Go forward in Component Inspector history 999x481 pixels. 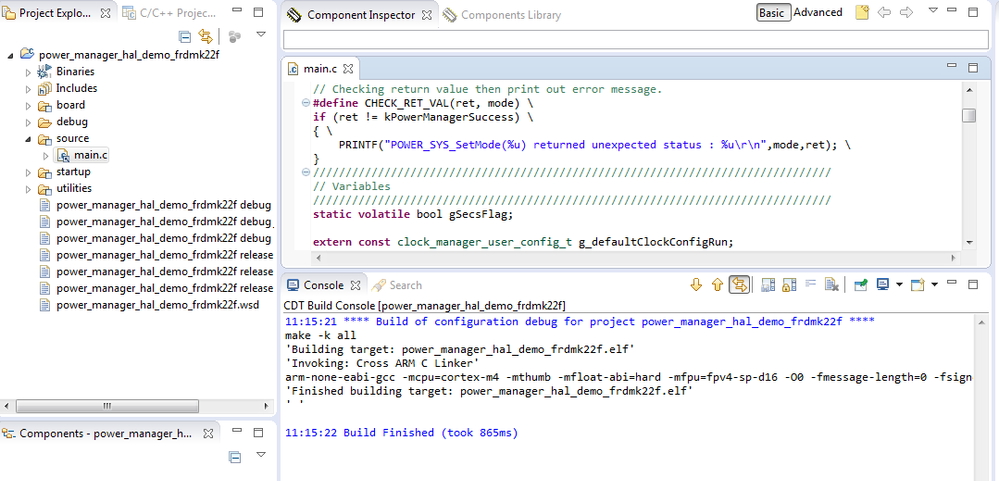(x=906, y=12)
